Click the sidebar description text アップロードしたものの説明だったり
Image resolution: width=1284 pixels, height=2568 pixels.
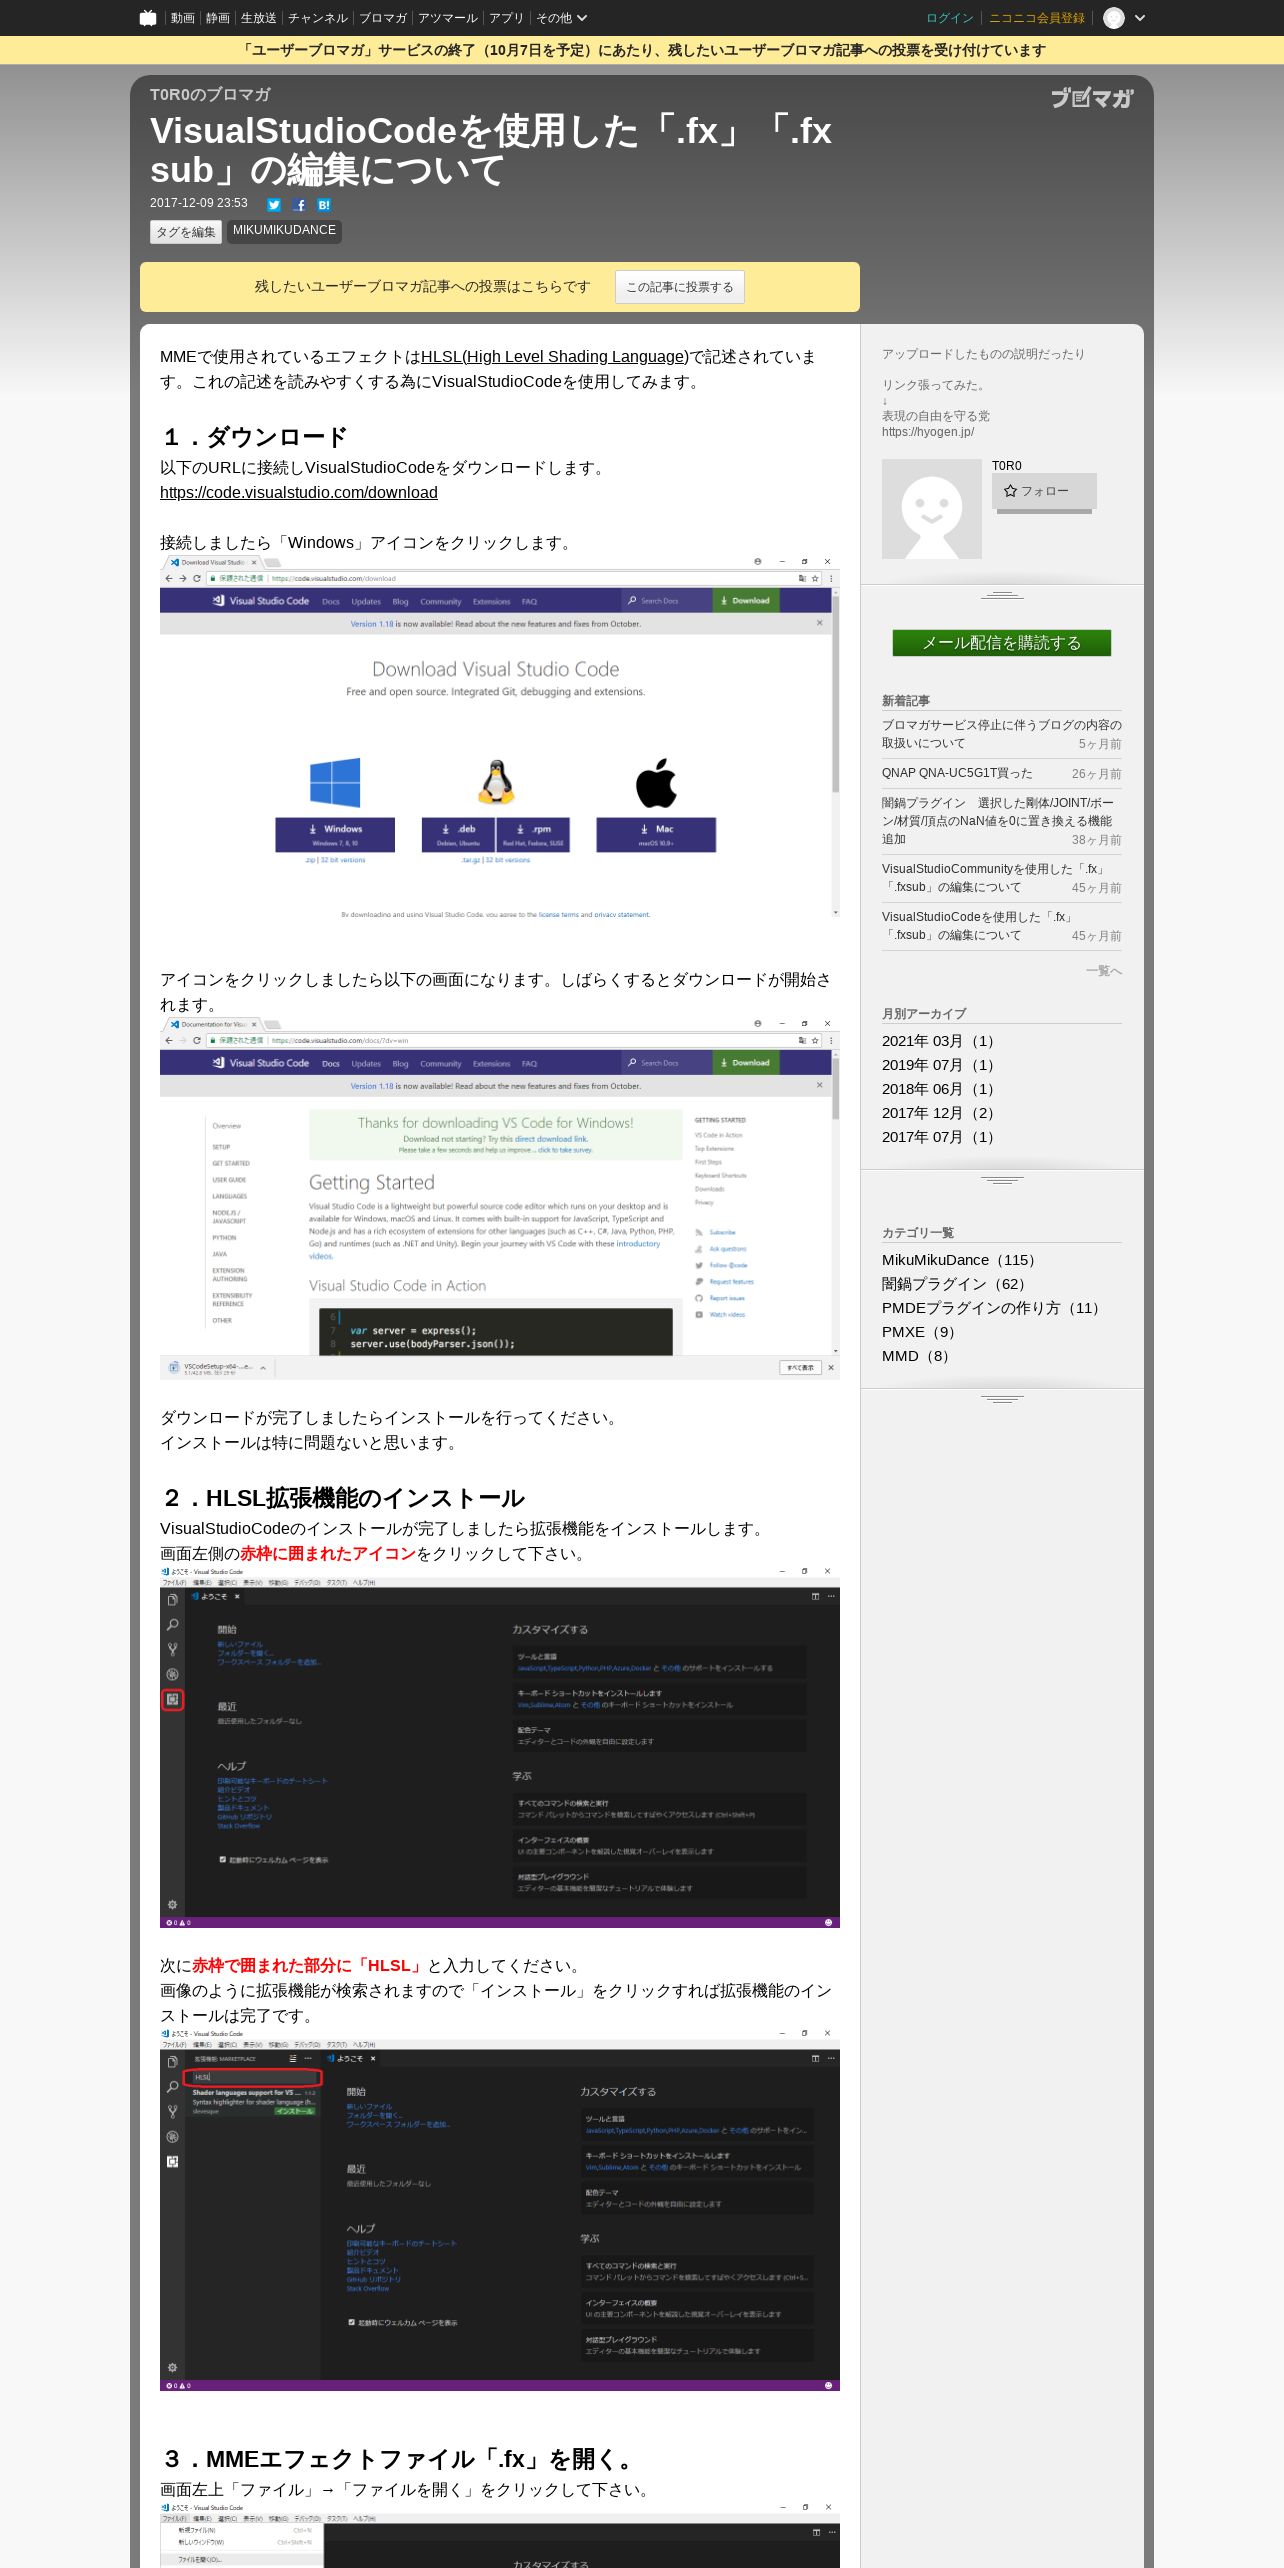pos(983,354)
